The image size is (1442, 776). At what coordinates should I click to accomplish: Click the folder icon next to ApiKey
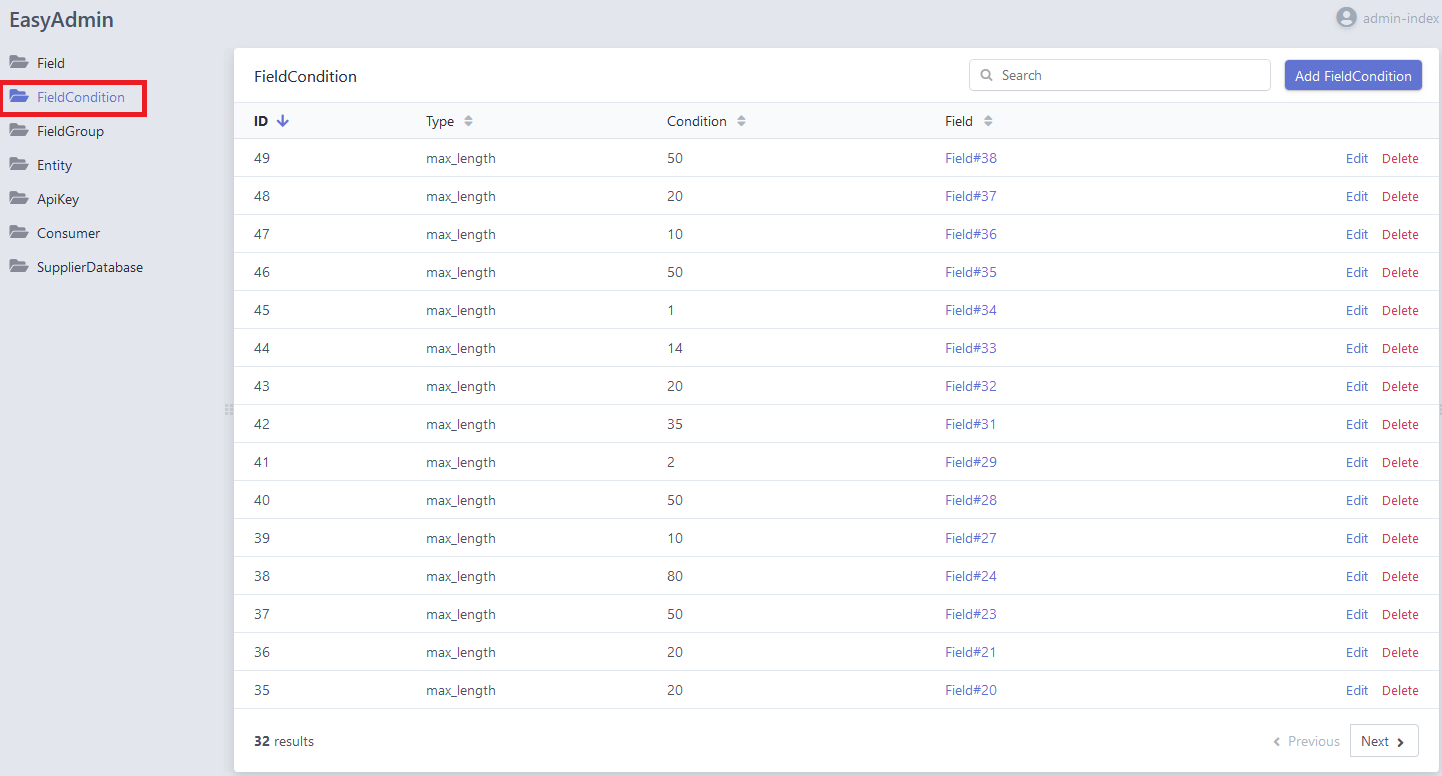point(18,199)
